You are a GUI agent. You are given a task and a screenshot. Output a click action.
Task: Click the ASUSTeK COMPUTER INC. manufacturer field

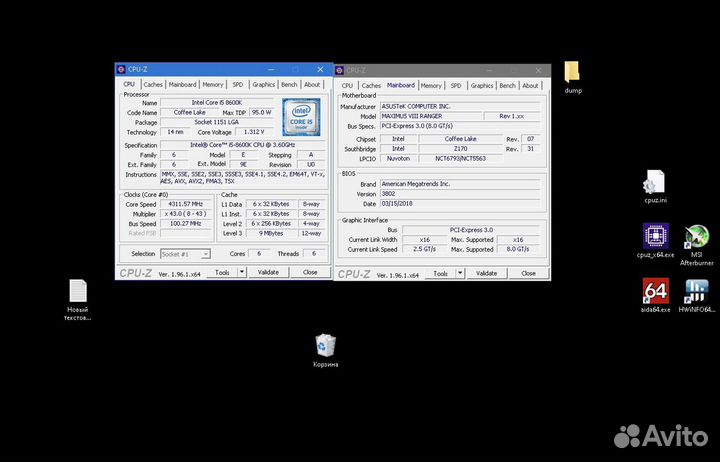[x=461, y=106]
